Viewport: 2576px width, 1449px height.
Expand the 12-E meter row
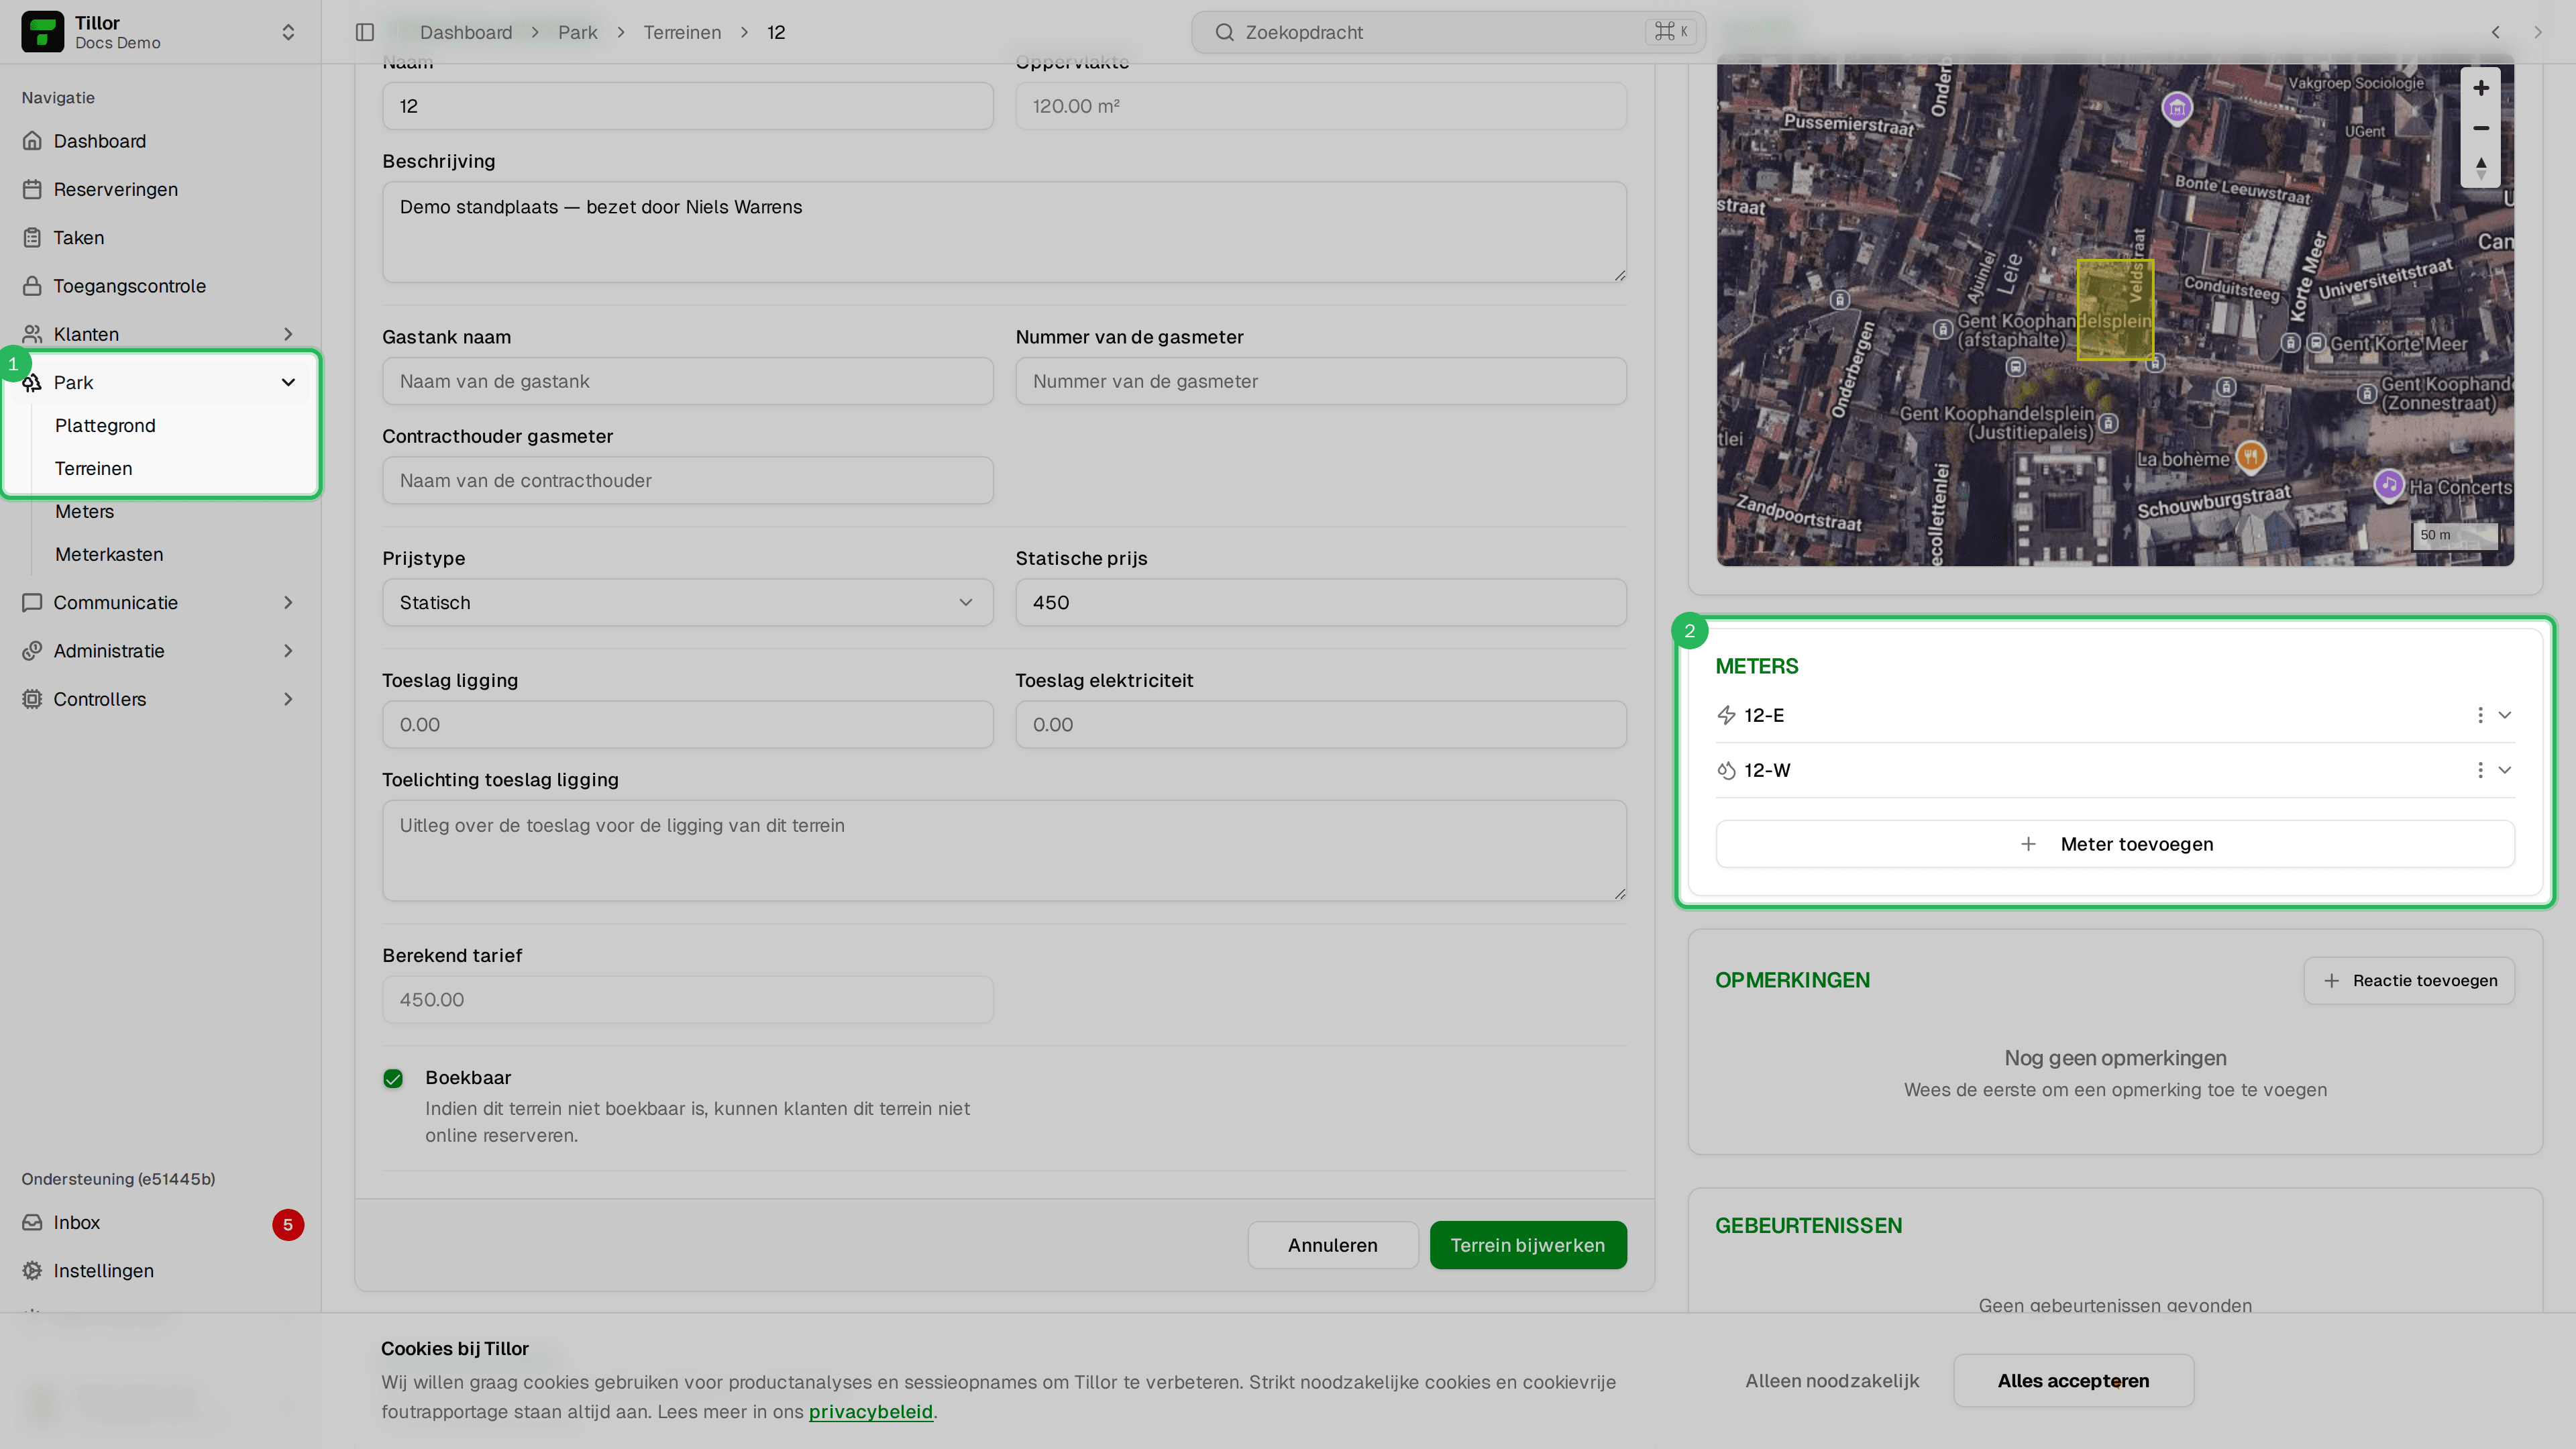click(2504, 715)
